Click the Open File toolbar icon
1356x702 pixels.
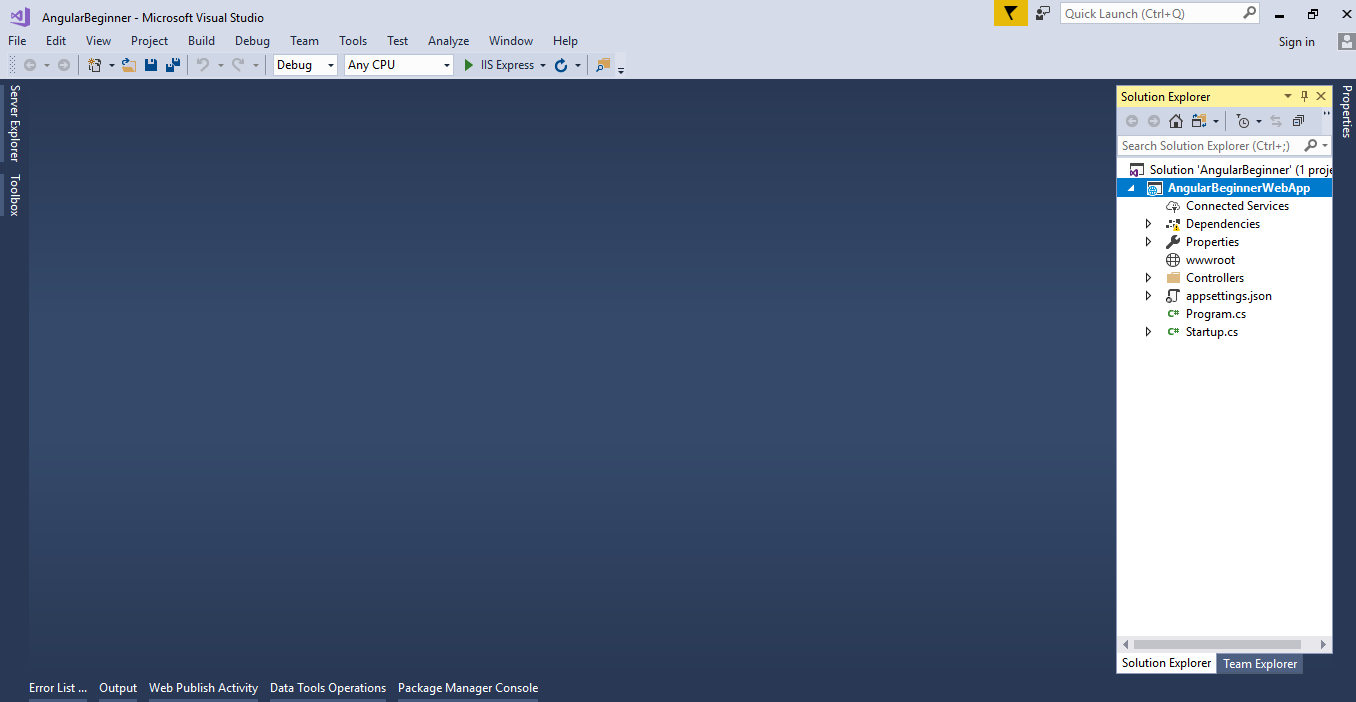(129, 65)
